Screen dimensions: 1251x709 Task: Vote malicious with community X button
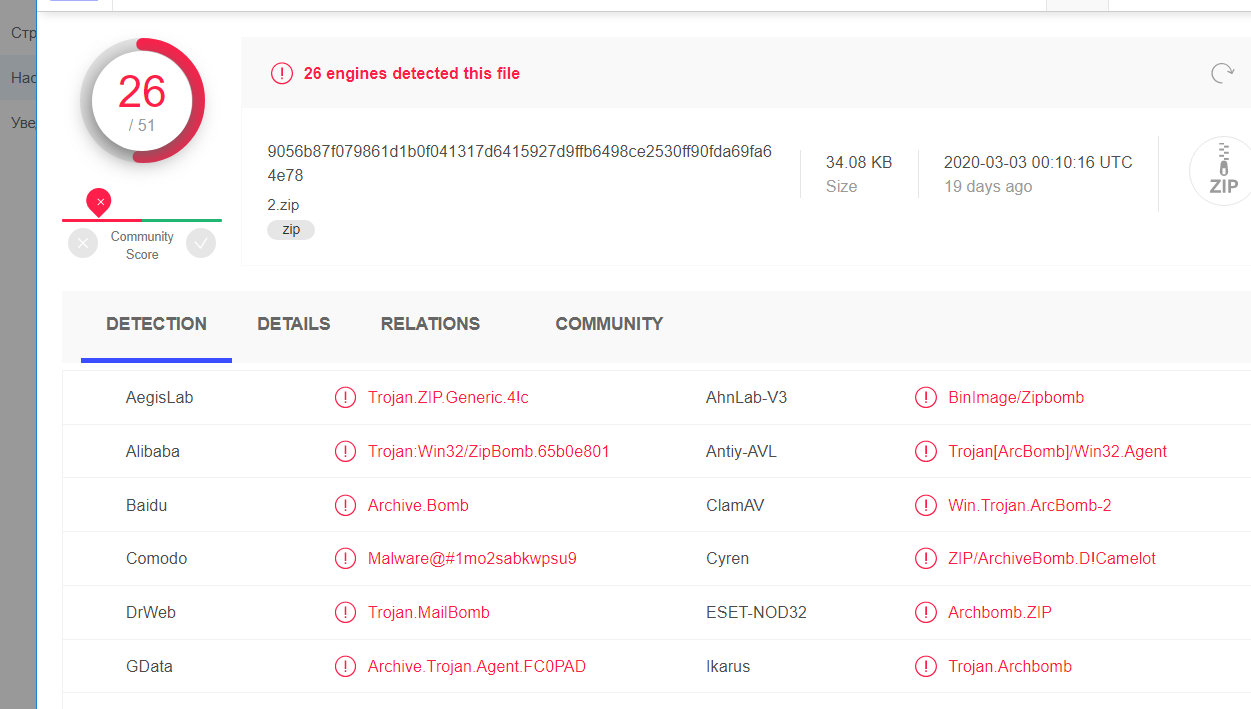(83, 243)
